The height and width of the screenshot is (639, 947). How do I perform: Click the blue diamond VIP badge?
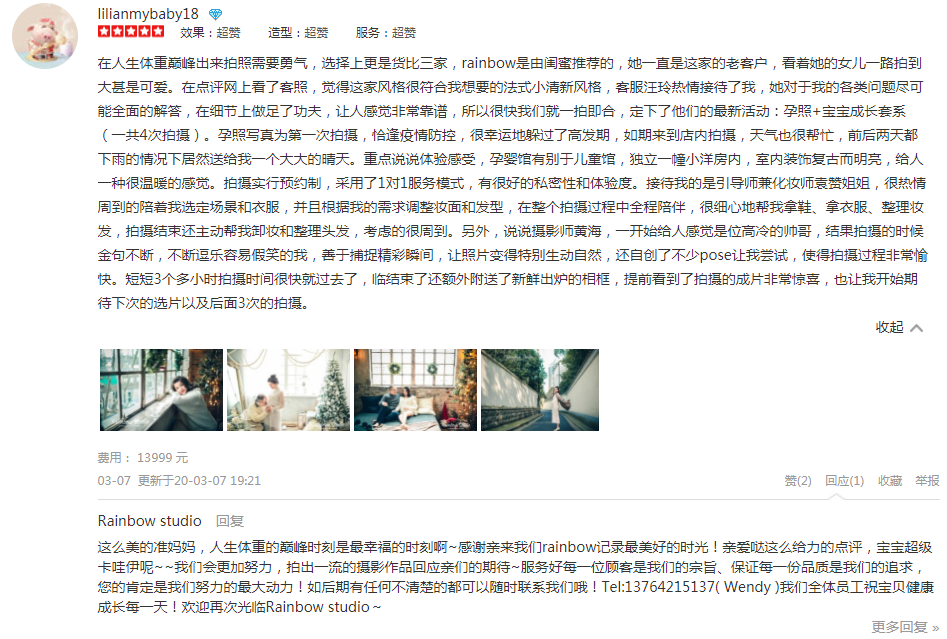click(216, 14)
